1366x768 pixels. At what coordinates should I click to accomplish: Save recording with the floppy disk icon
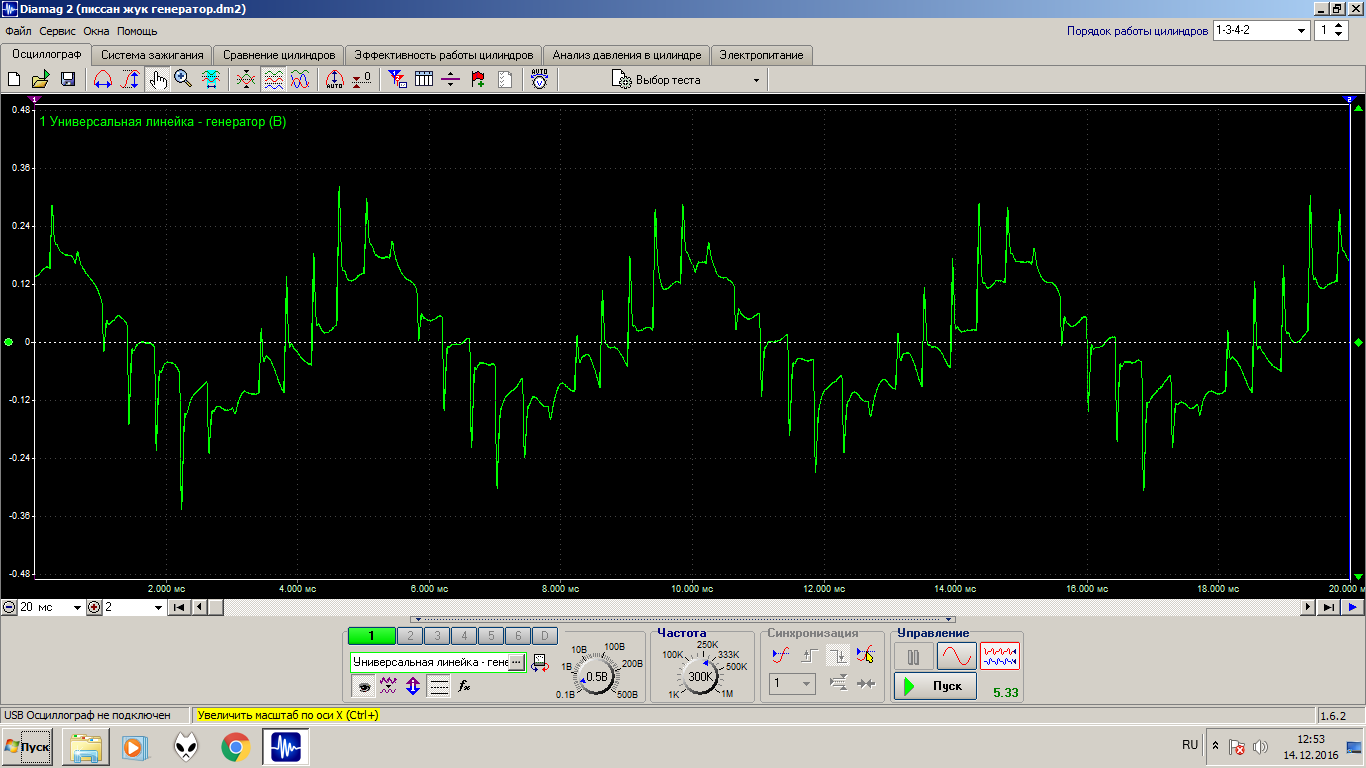[67, 79]
